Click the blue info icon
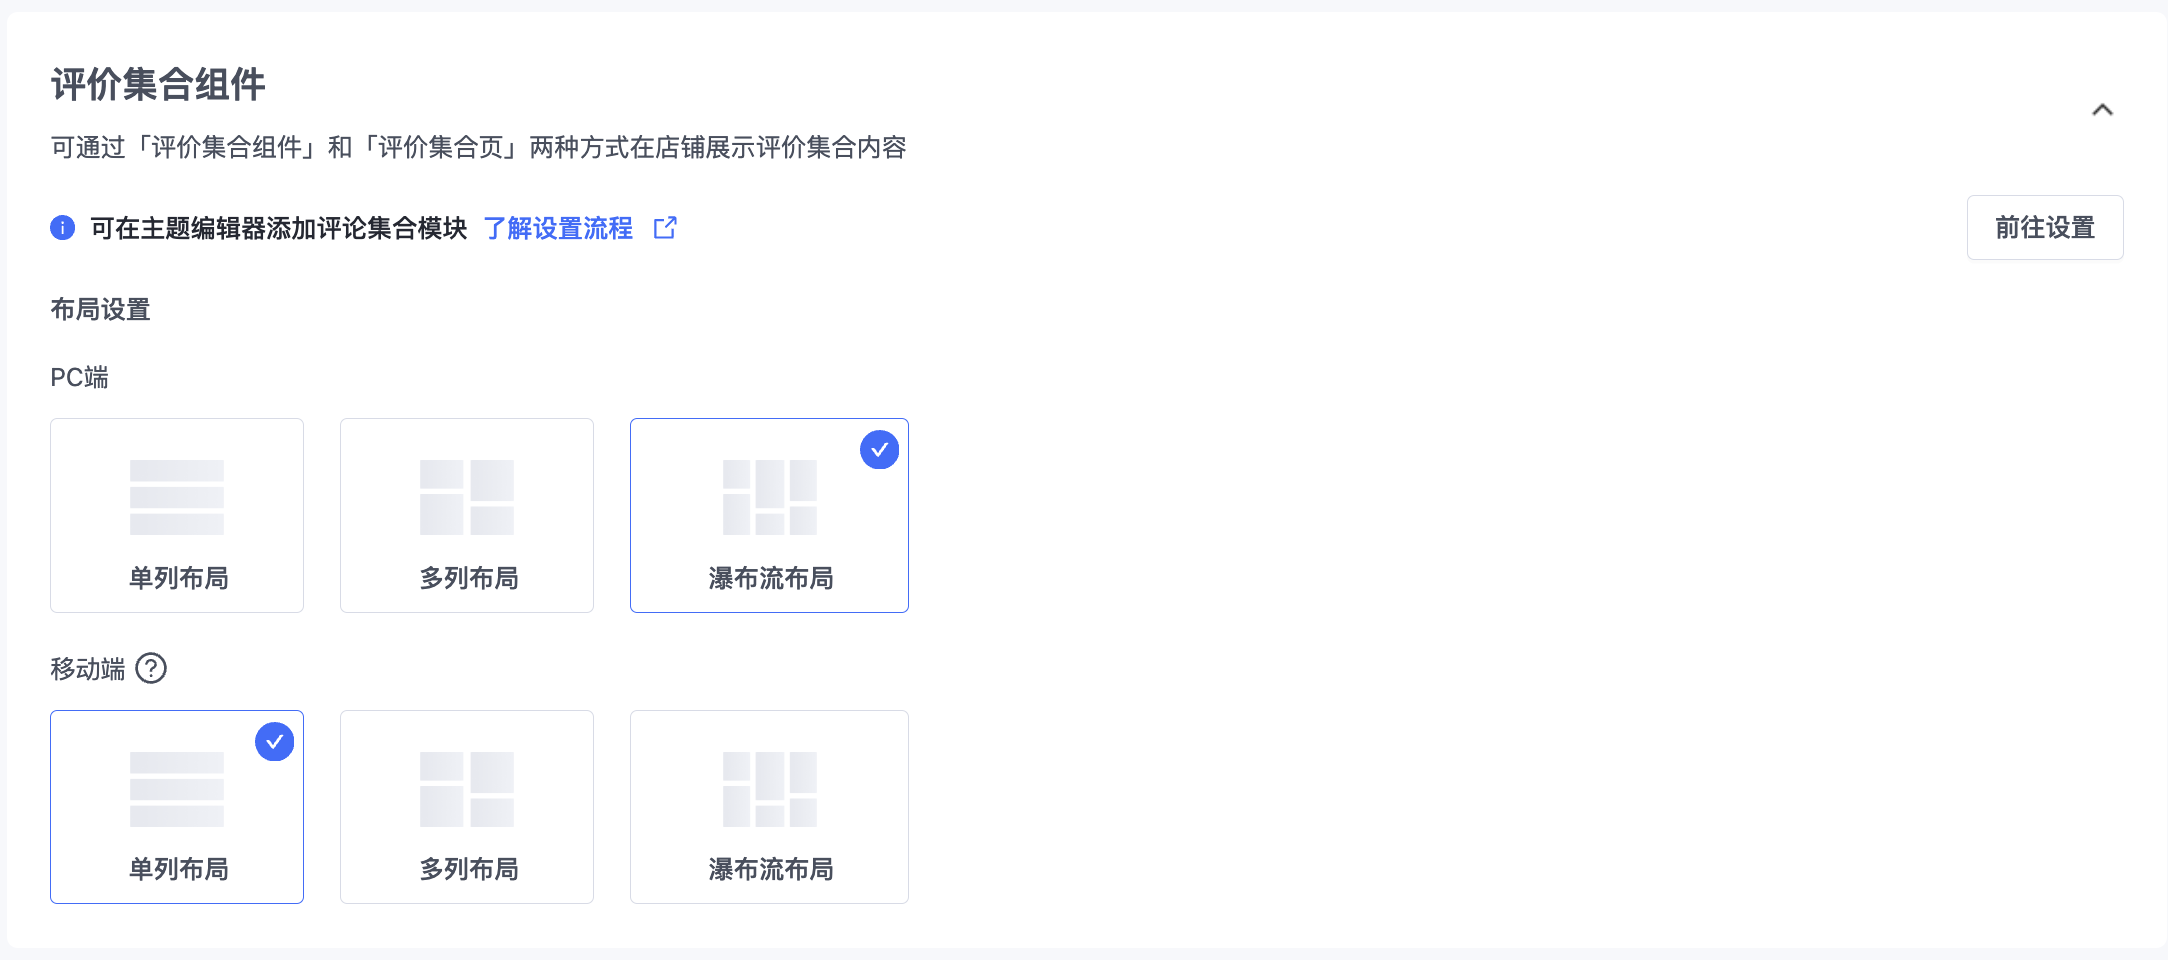The width and height of the screenshot is (2168, 960). pyautogui.click(x=63, y=228)
